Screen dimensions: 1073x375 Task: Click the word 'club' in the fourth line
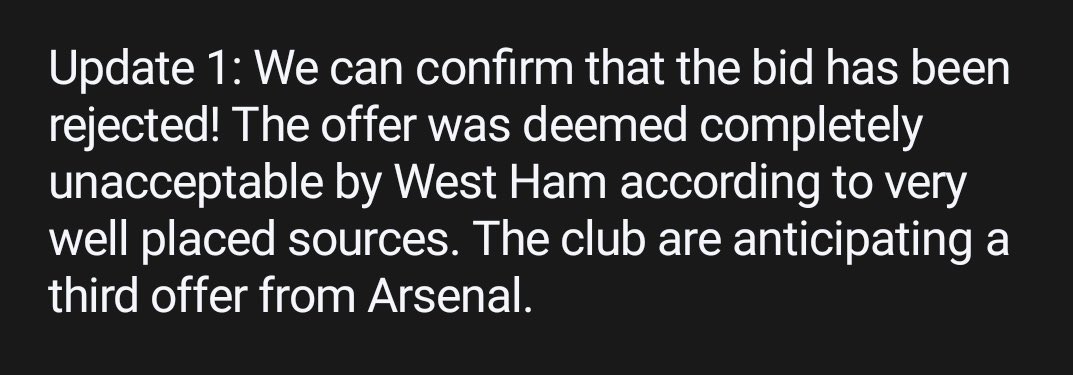[x=603, y=240]
